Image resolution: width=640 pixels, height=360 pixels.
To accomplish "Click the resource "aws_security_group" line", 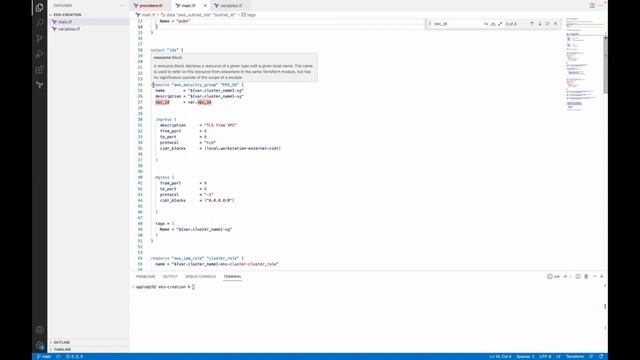I will point(198,84).
